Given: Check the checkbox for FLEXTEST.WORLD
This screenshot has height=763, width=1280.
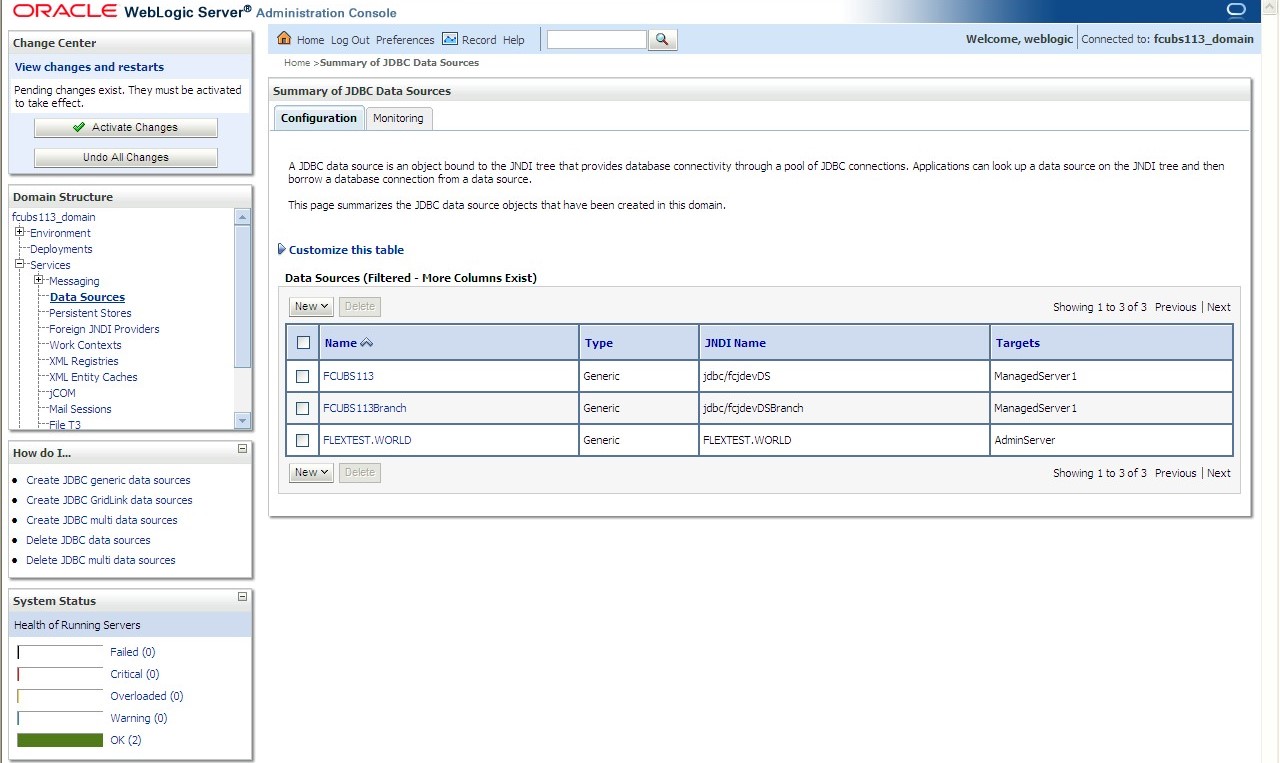Looking at the screenshot, I should click(x=304, y=440).
